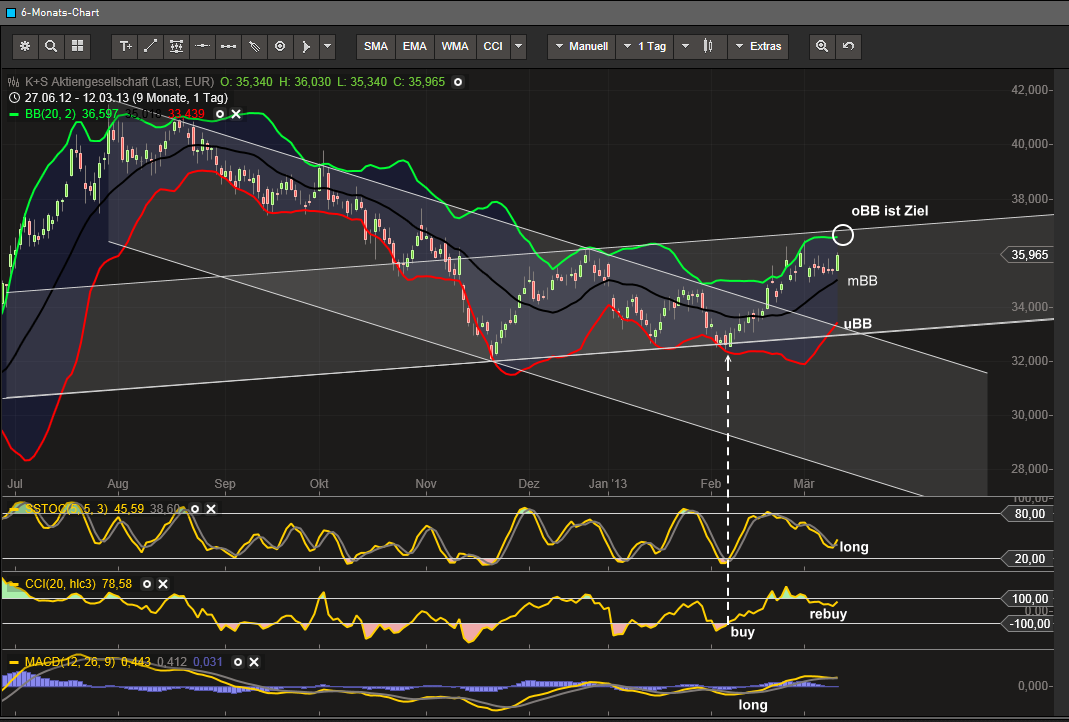Click the zoom-in magnifier icon
Screen dimensions: 1069x722
click(x=822, y=46)
